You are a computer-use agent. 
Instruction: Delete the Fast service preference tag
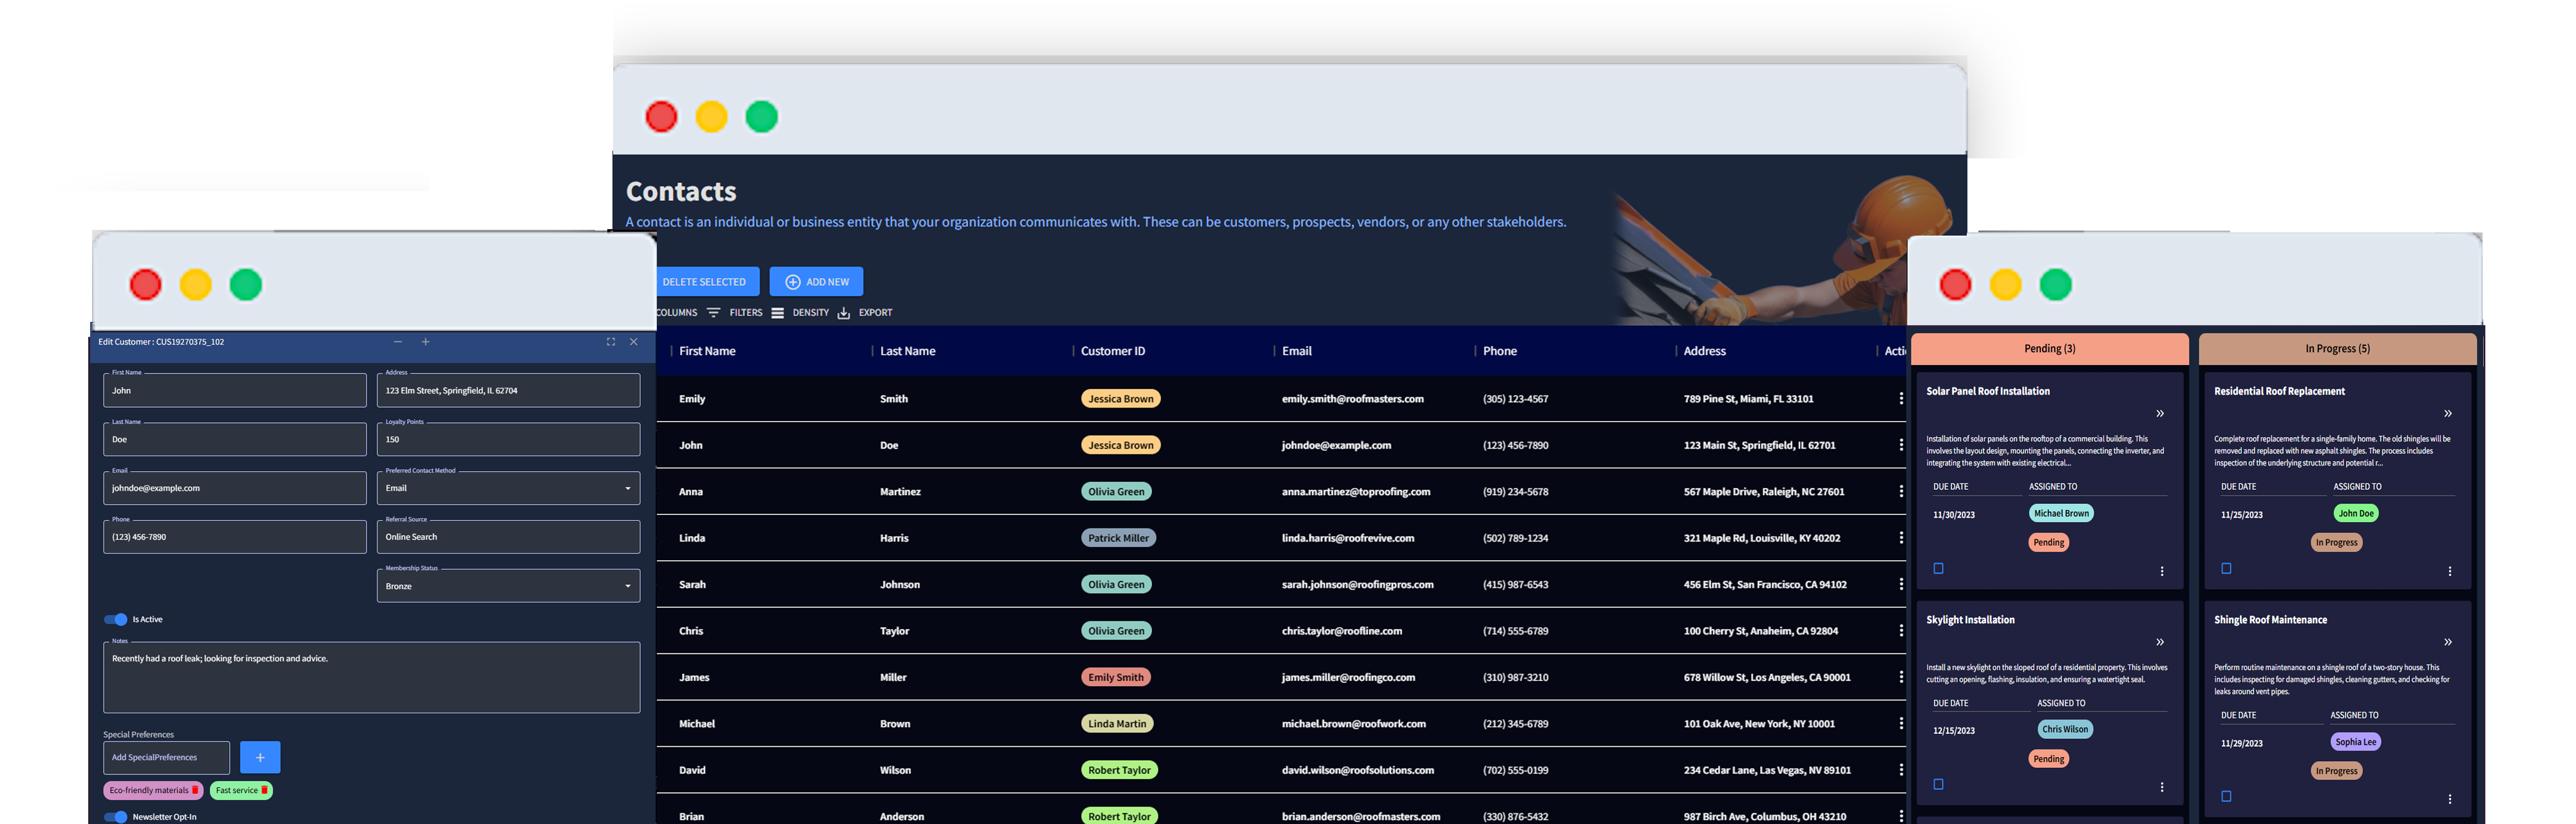click(x=264, y=790)
